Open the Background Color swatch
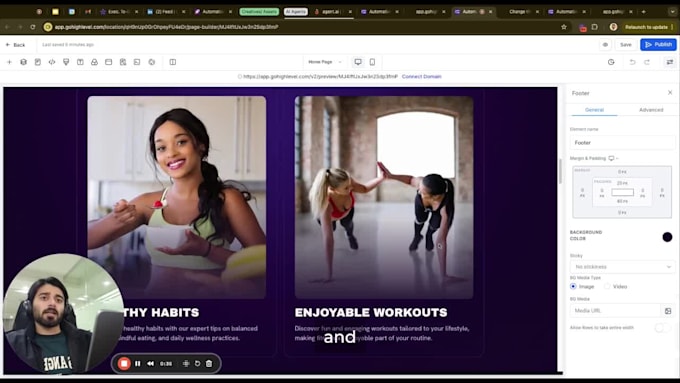Viewport: 680px width, 383px height. (x=667, y=237)
